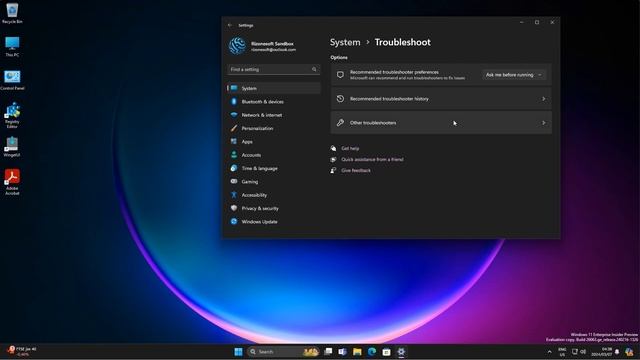Click the Rizonesoft Sandbox account name
Image resolution: width=640 pixels, height=360 pixels.
coord(272,44)
